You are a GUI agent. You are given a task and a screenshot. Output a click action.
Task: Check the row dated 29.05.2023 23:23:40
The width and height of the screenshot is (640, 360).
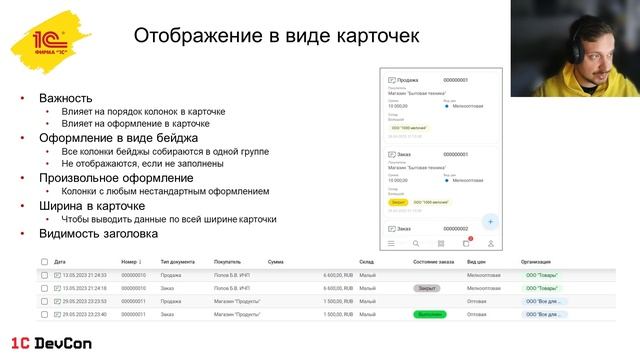tap(44, 315)
